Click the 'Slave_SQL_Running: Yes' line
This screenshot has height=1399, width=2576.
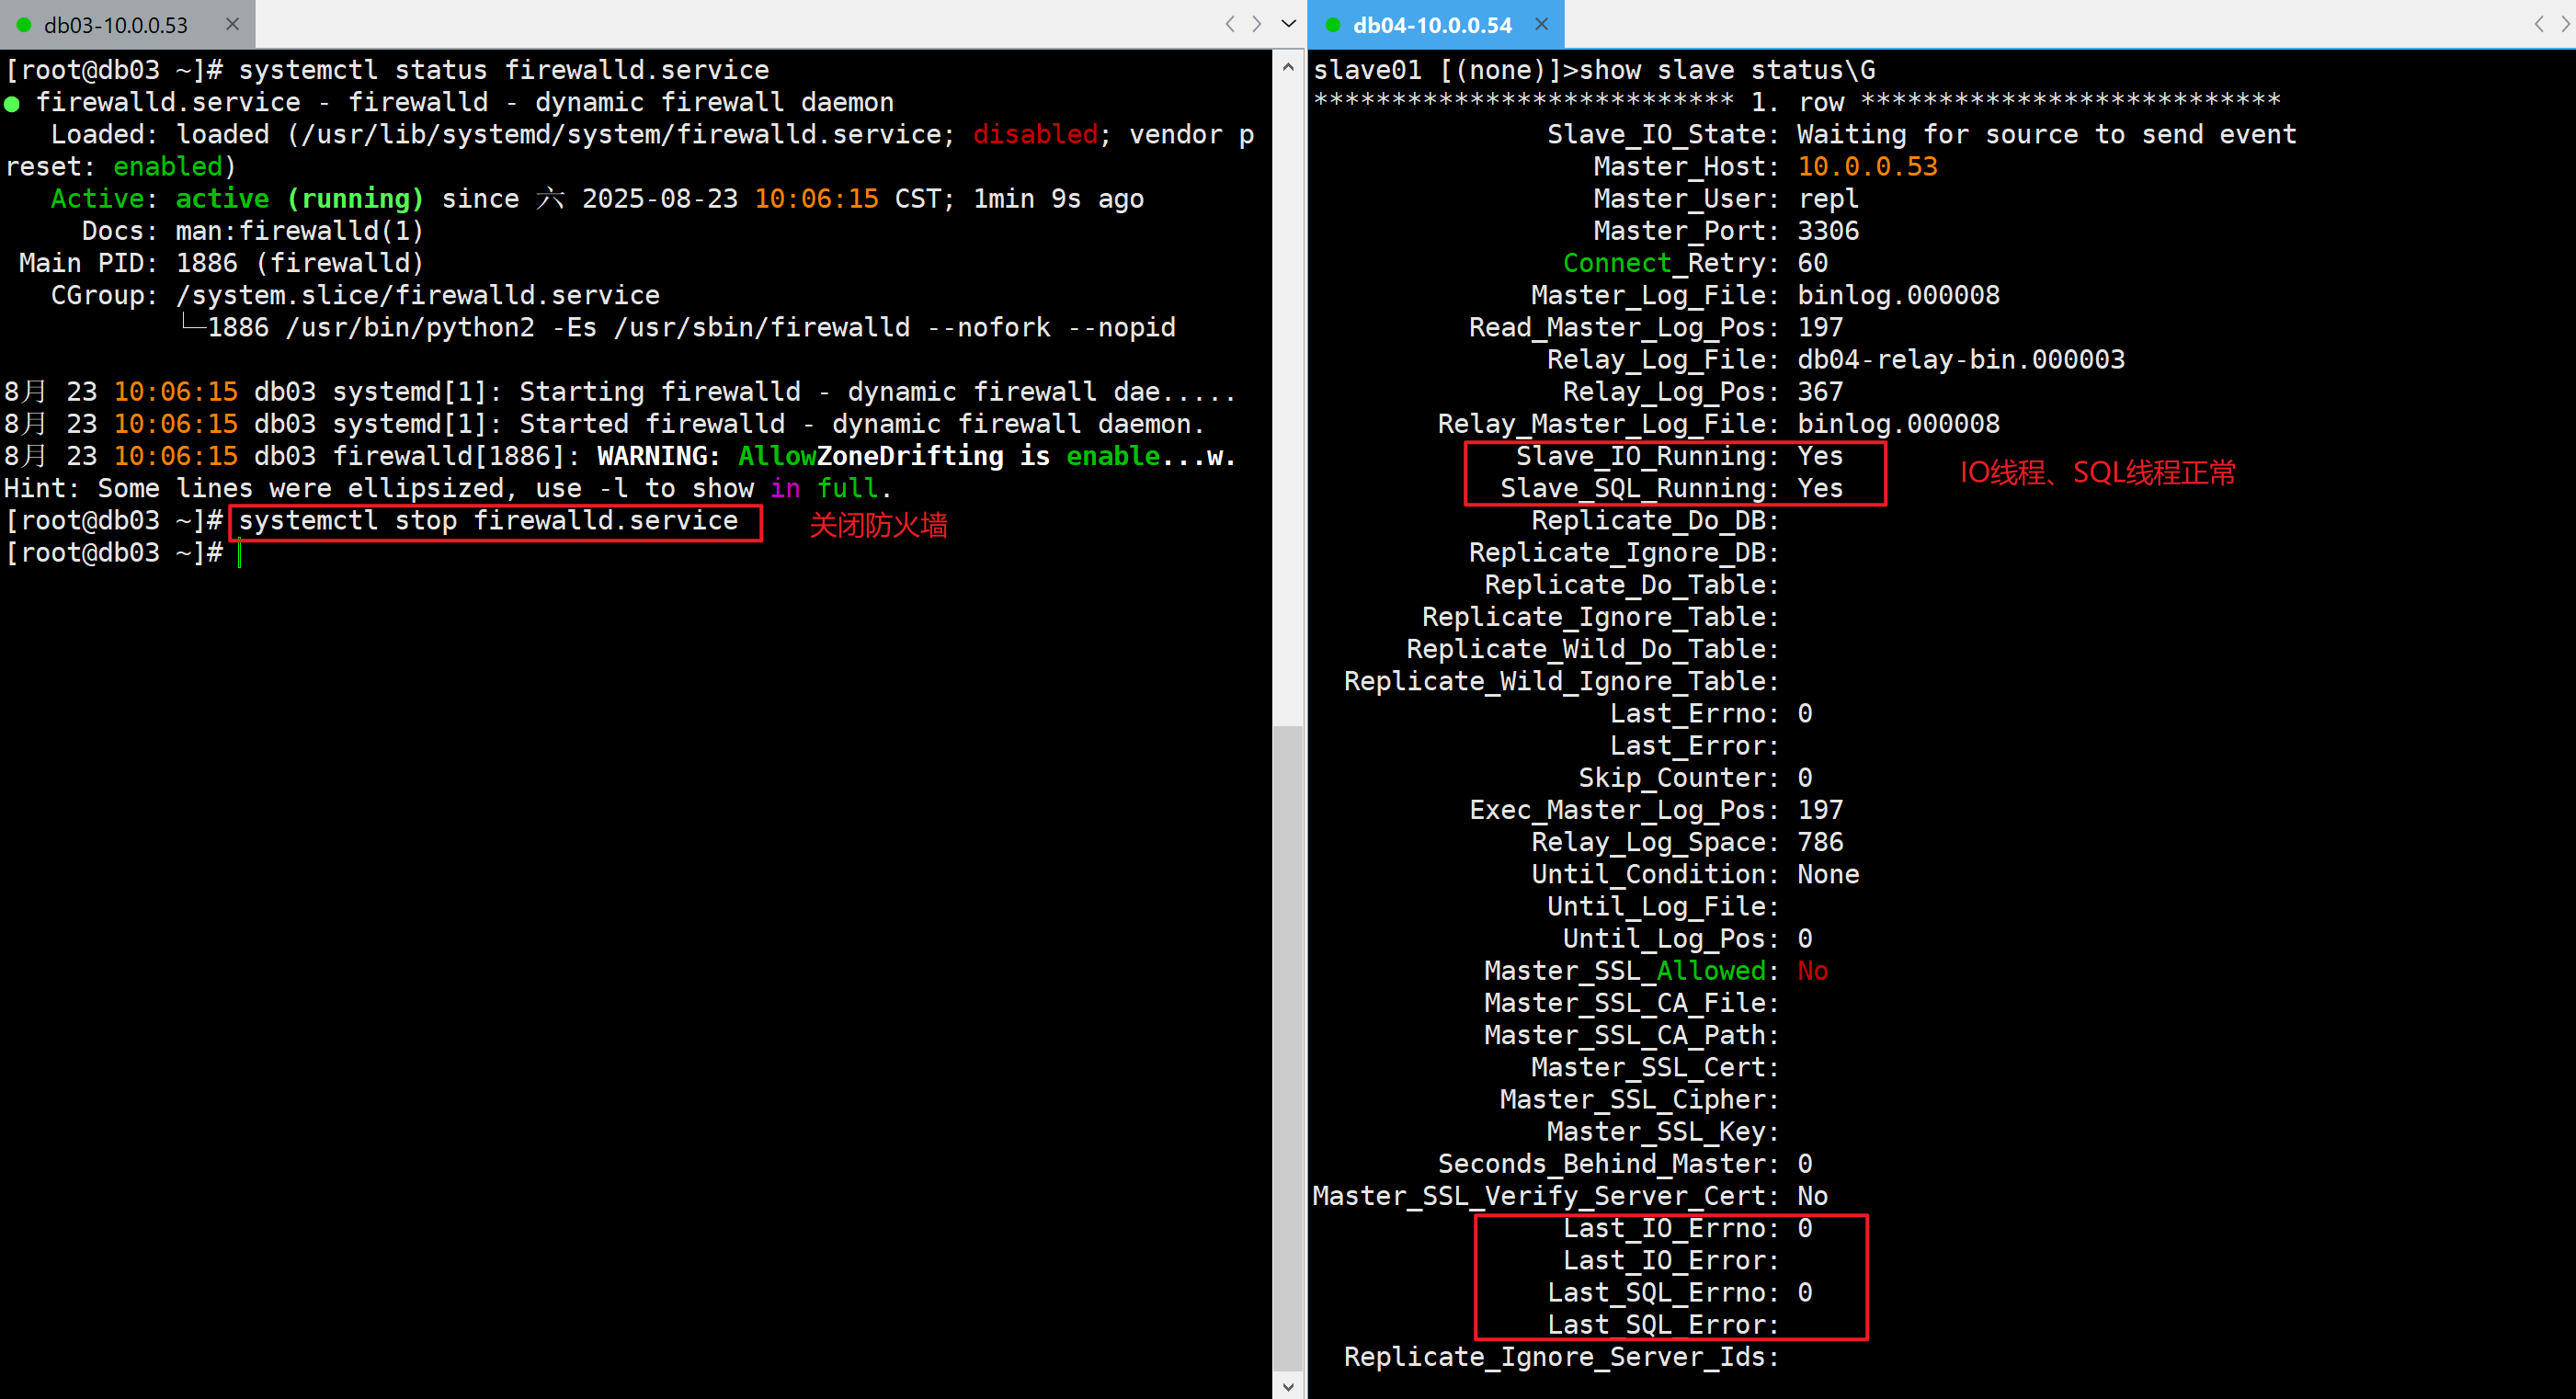1671,488
